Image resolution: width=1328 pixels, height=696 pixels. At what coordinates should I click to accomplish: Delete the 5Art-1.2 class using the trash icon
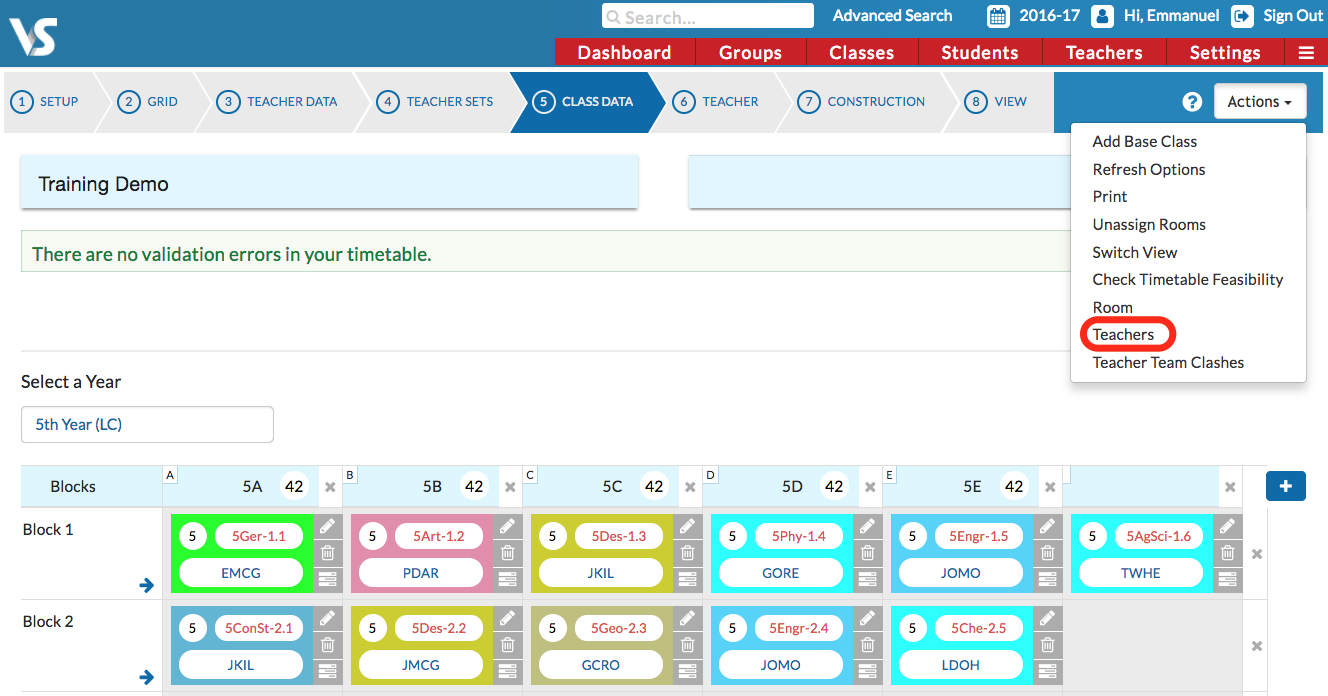pyautogui.click(x=507, y=552)
